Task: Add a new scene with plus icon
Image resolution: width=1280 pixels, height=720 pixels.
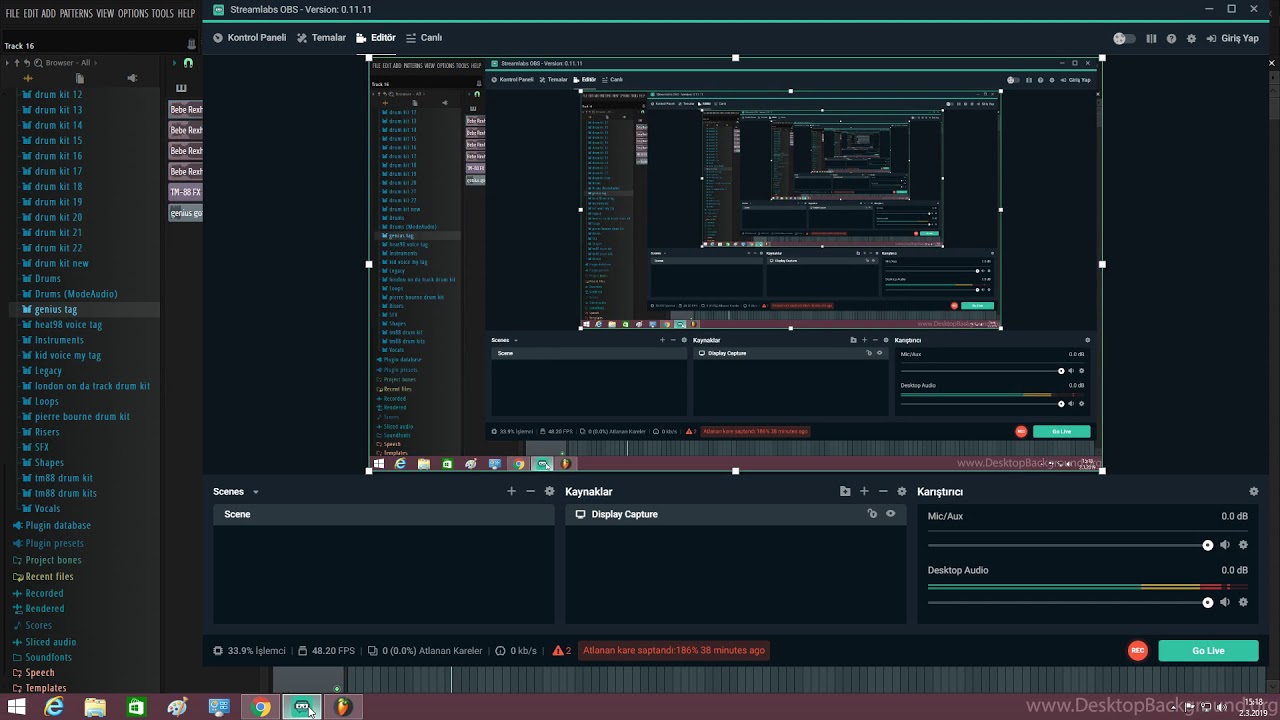Action: pos(511,491)
